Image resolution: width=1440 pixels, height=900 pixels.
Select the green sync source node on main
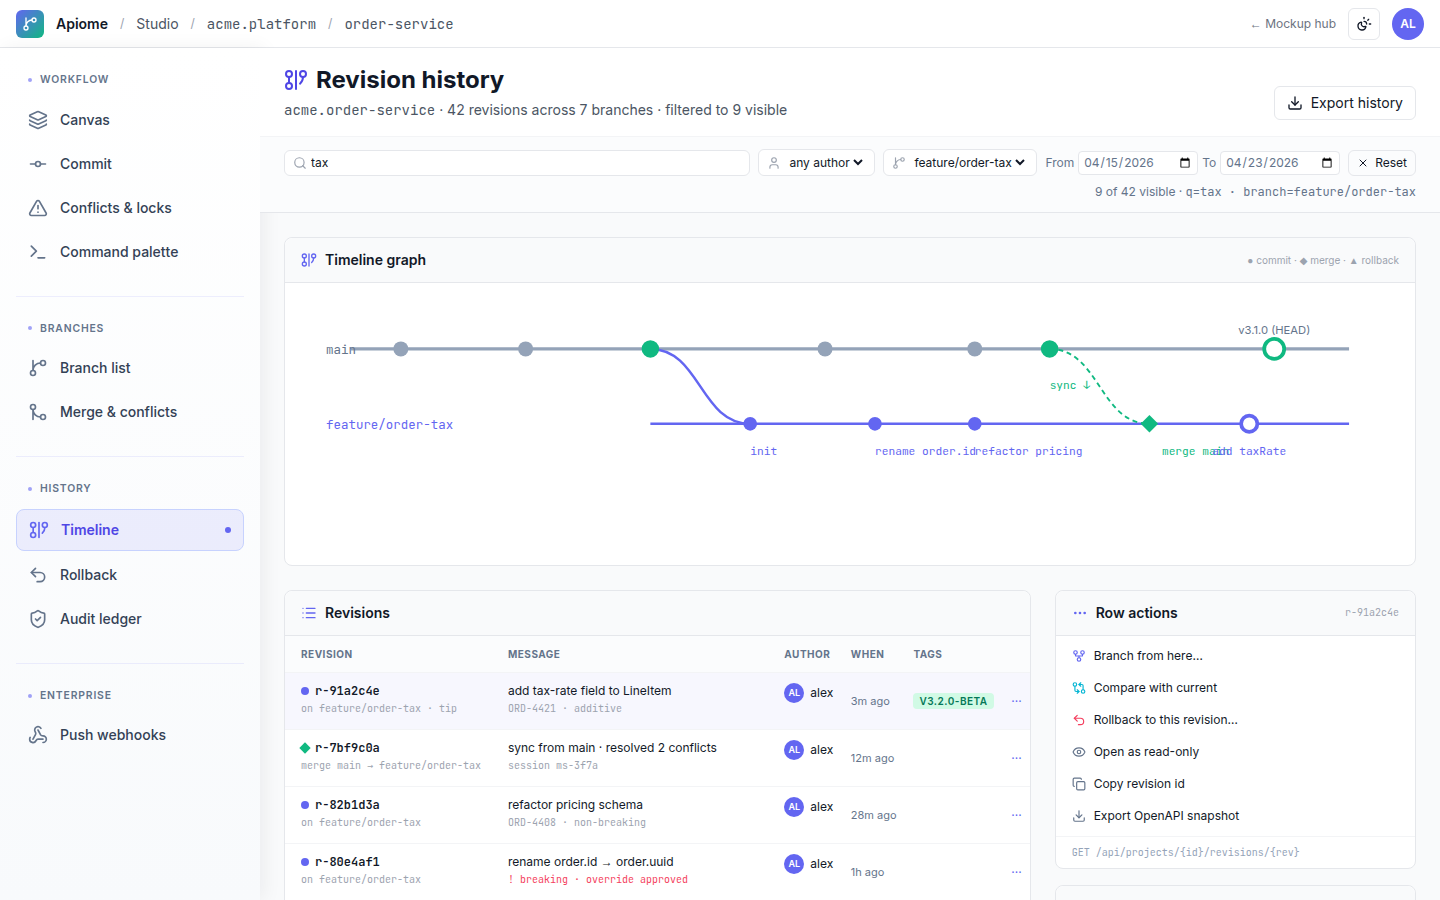(x=1049, y=349)
